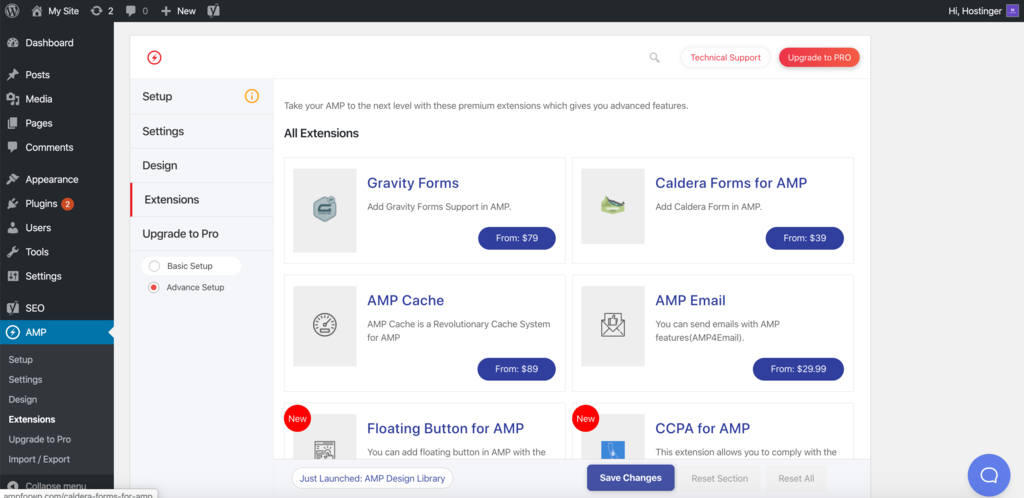Screen dimensions: 1024x498
Task: Open Upgrade to Pro submenu link
Action: point(40,439)
